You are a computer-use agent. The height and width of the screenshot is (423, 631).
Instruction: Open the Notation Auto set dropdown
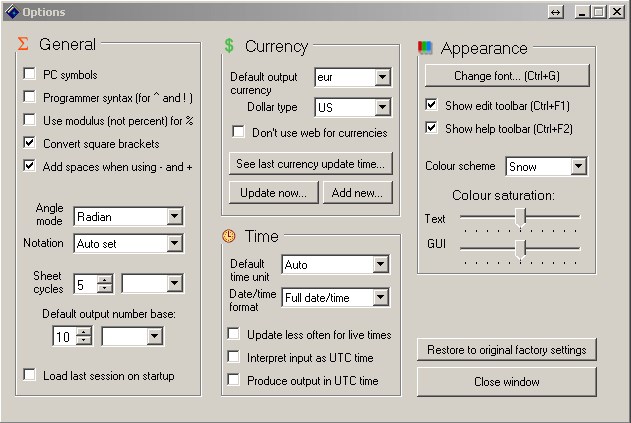pos(174,243)
